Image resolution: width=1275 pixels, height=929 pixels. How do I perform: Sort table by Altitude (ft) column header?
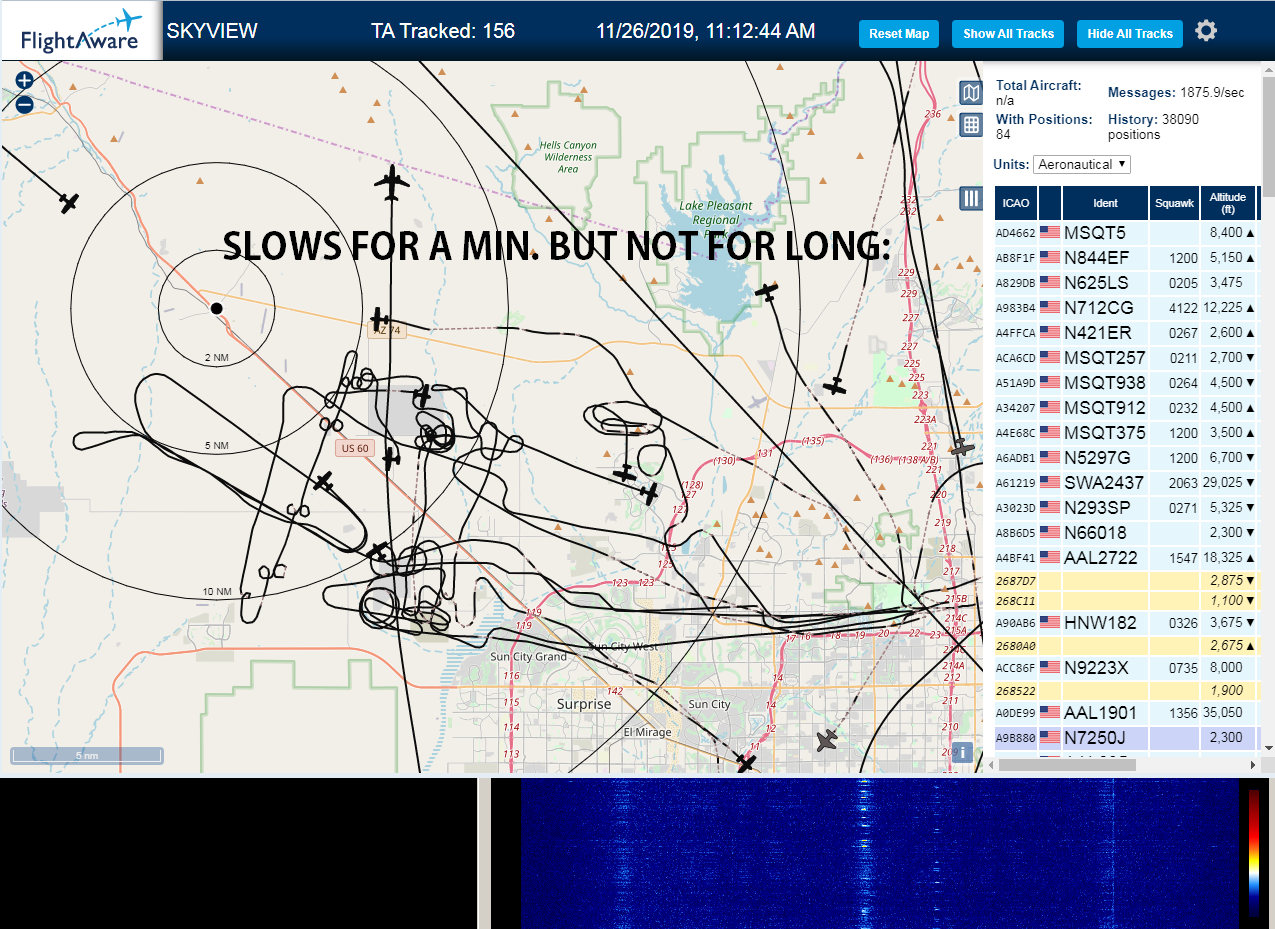coord(1227,203)
